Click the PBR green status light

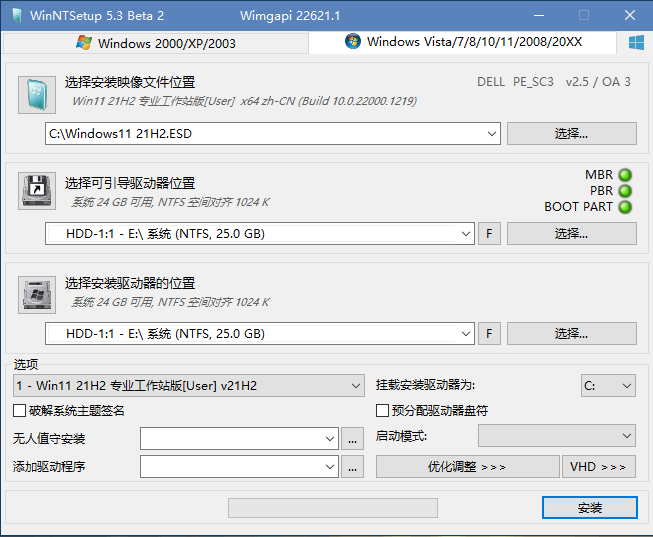(x=625, y=191)
